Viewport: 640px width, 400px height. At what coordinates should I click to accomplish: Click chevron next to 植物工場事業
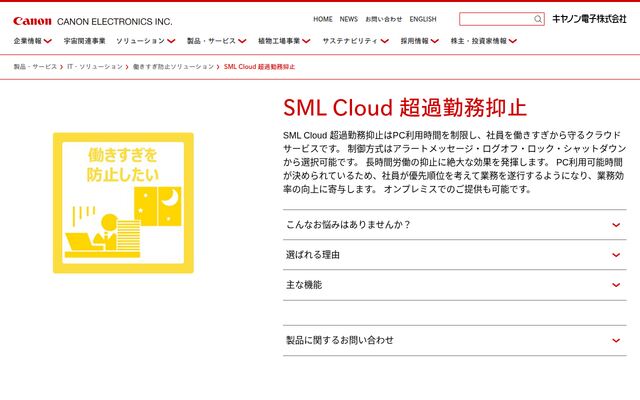point(306,41)
